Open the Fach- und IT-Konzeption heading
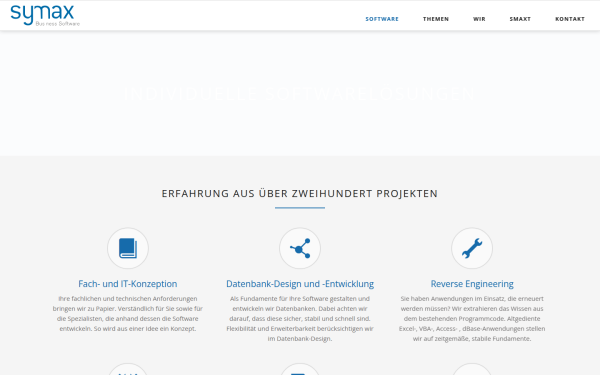600x375 pixels. (x=128, y=284)
